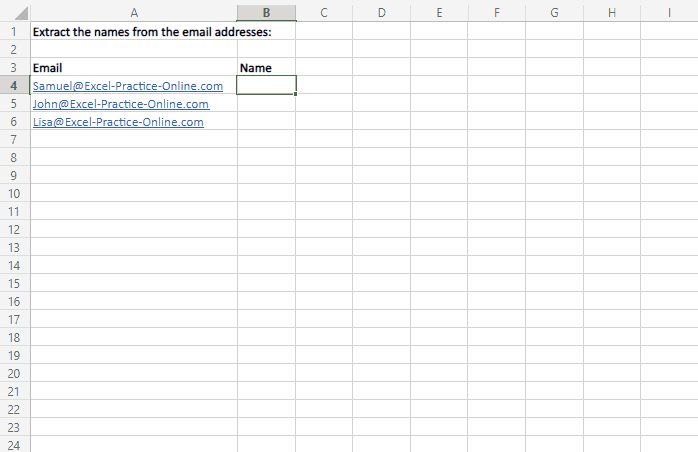Select column B header
The image size is (698, 452).
click(266, 12)
